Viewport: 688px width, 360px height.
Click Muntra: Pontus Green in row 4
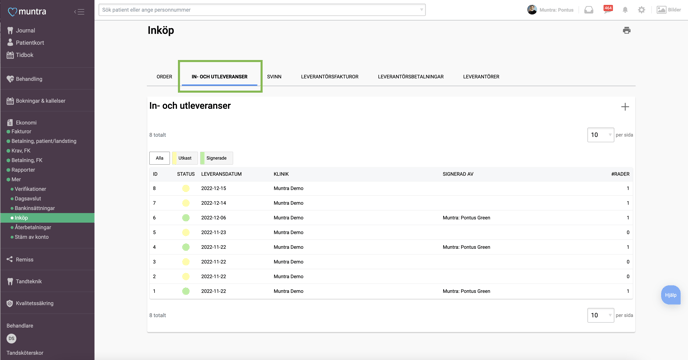point(466,247)
